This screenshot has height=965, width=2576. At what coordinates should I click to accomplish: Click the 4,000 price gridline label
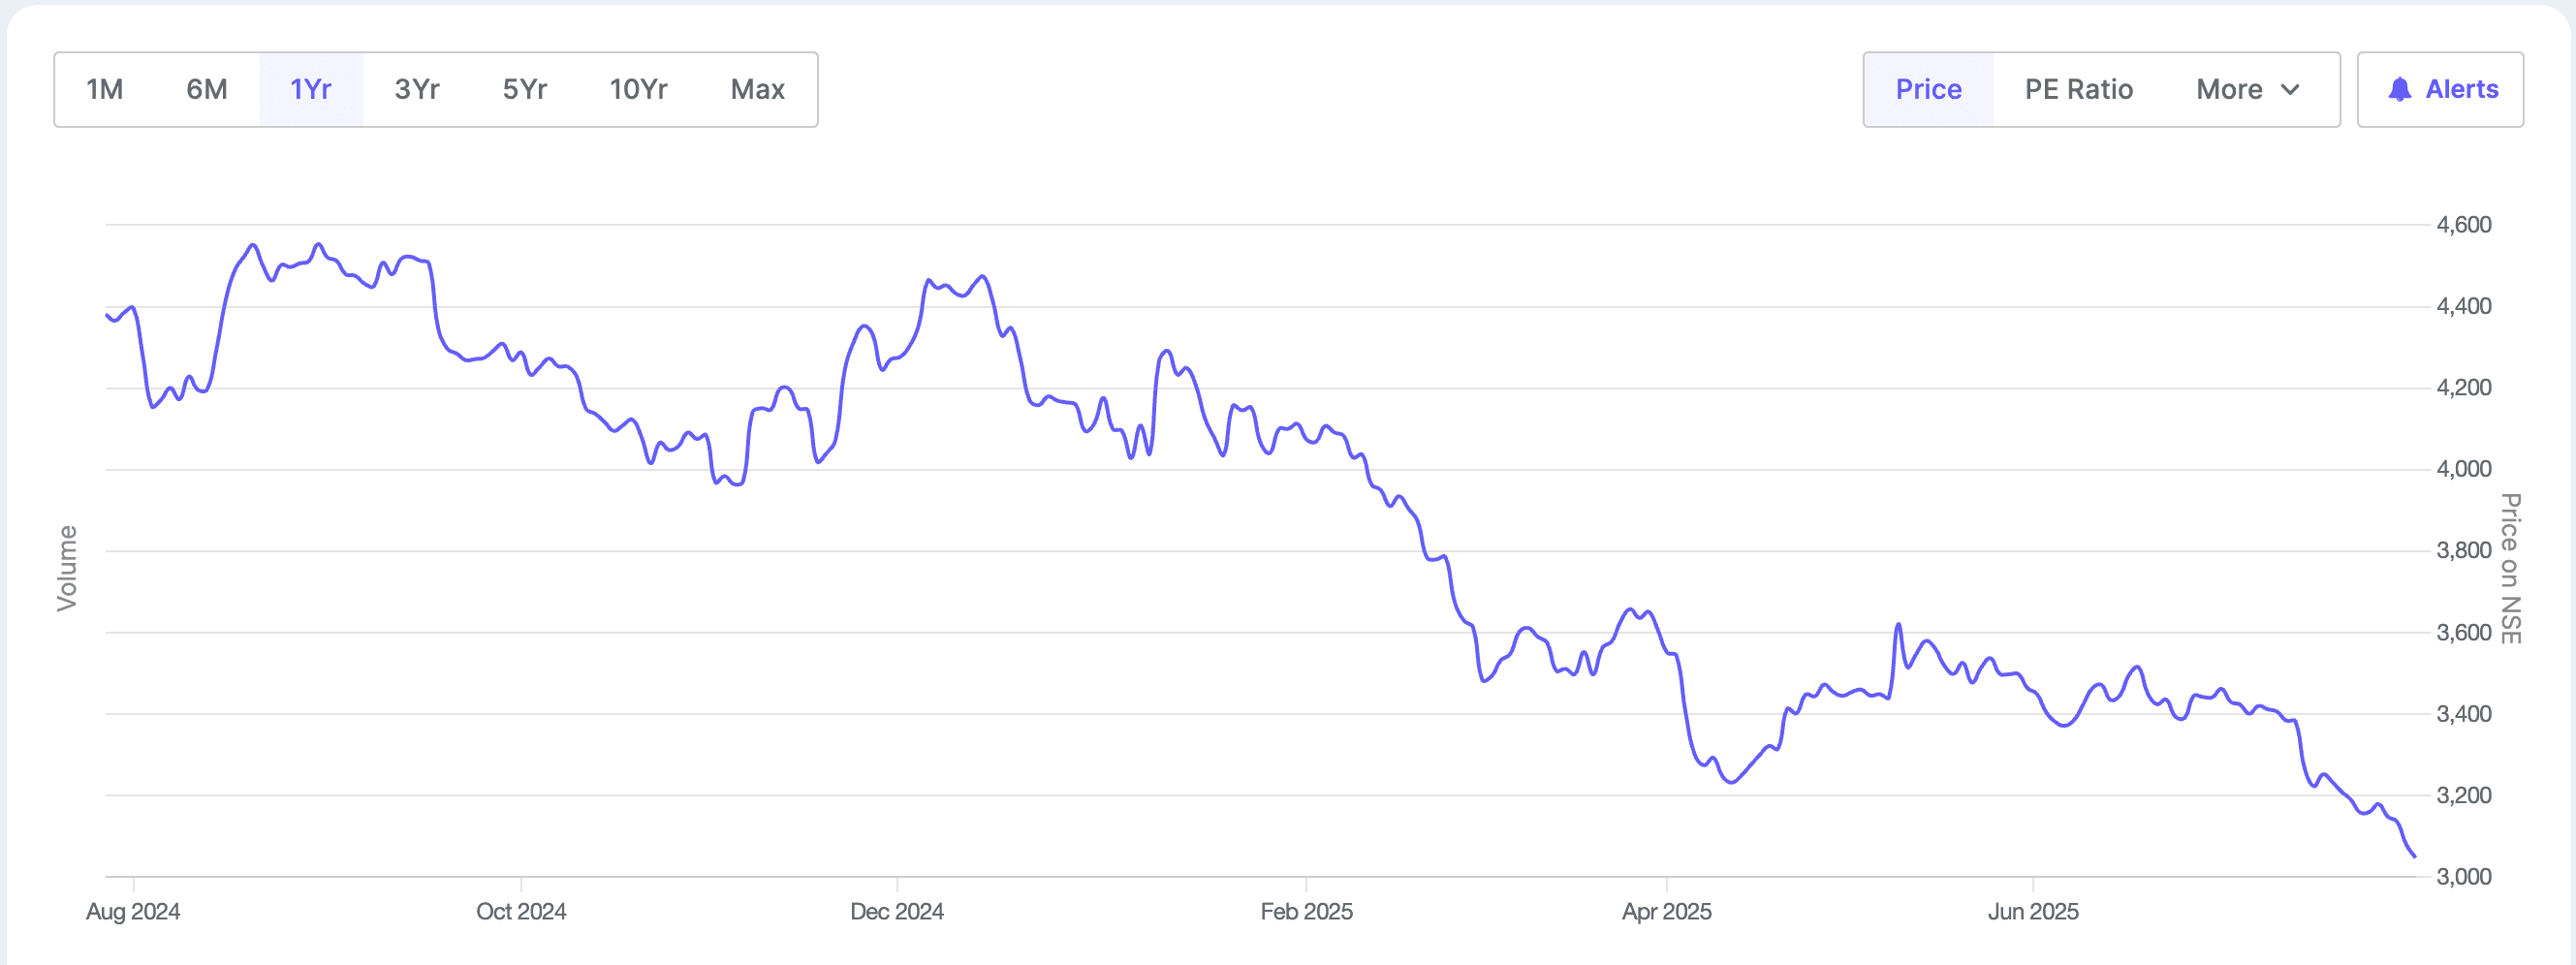[x=2463, y=469]
